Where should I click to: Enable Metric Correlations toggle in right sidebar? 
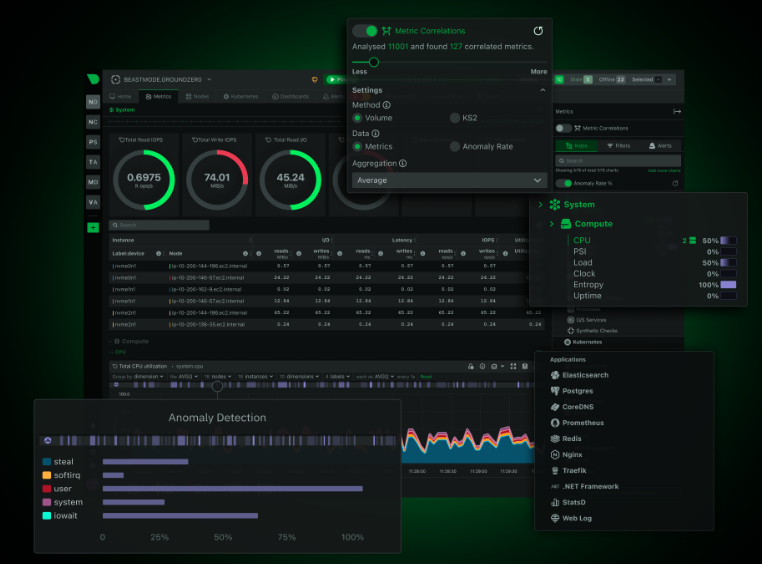563,128
